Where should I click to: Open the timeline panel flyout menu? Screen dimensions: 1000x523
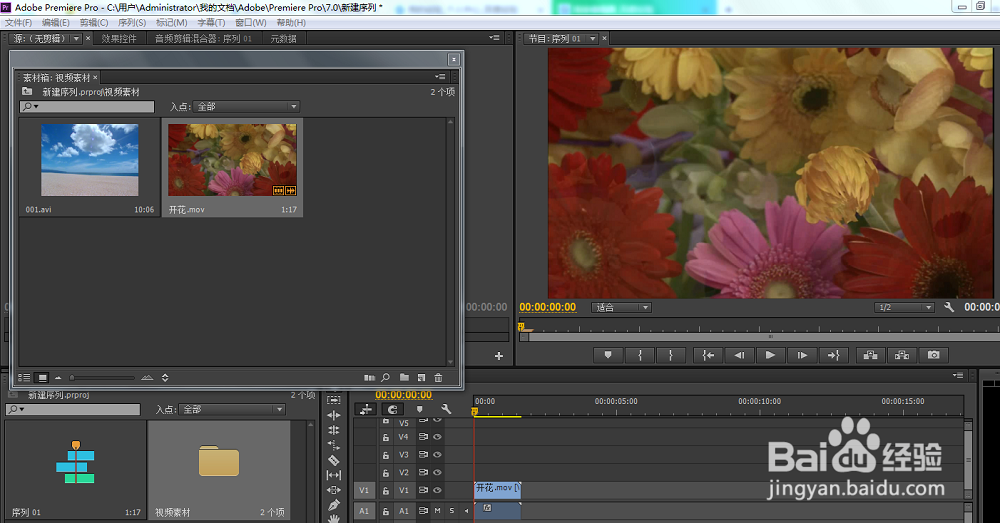(x=958, y=376)
